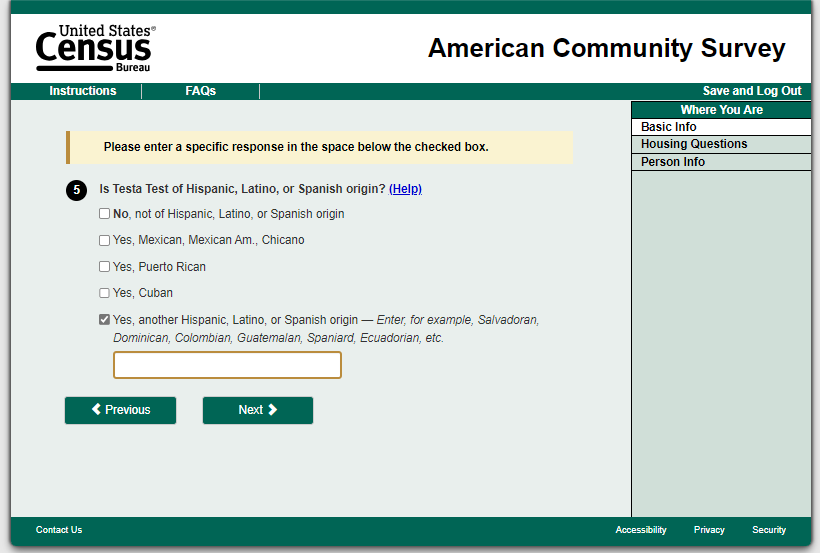Check the 'No, not of Hispanic' checkbox
Screen dimensions: 820x553
pyautogui.click(x=105, y=214)
